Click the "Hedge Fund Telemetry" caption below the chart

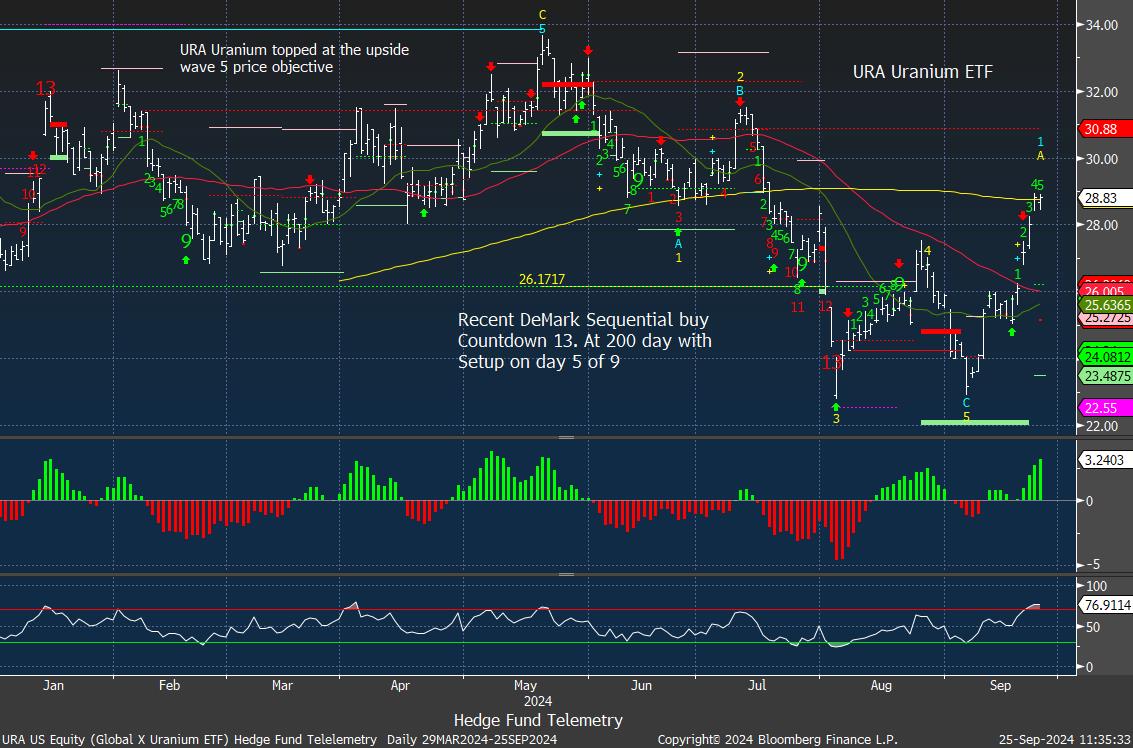(x=538, y=720)
